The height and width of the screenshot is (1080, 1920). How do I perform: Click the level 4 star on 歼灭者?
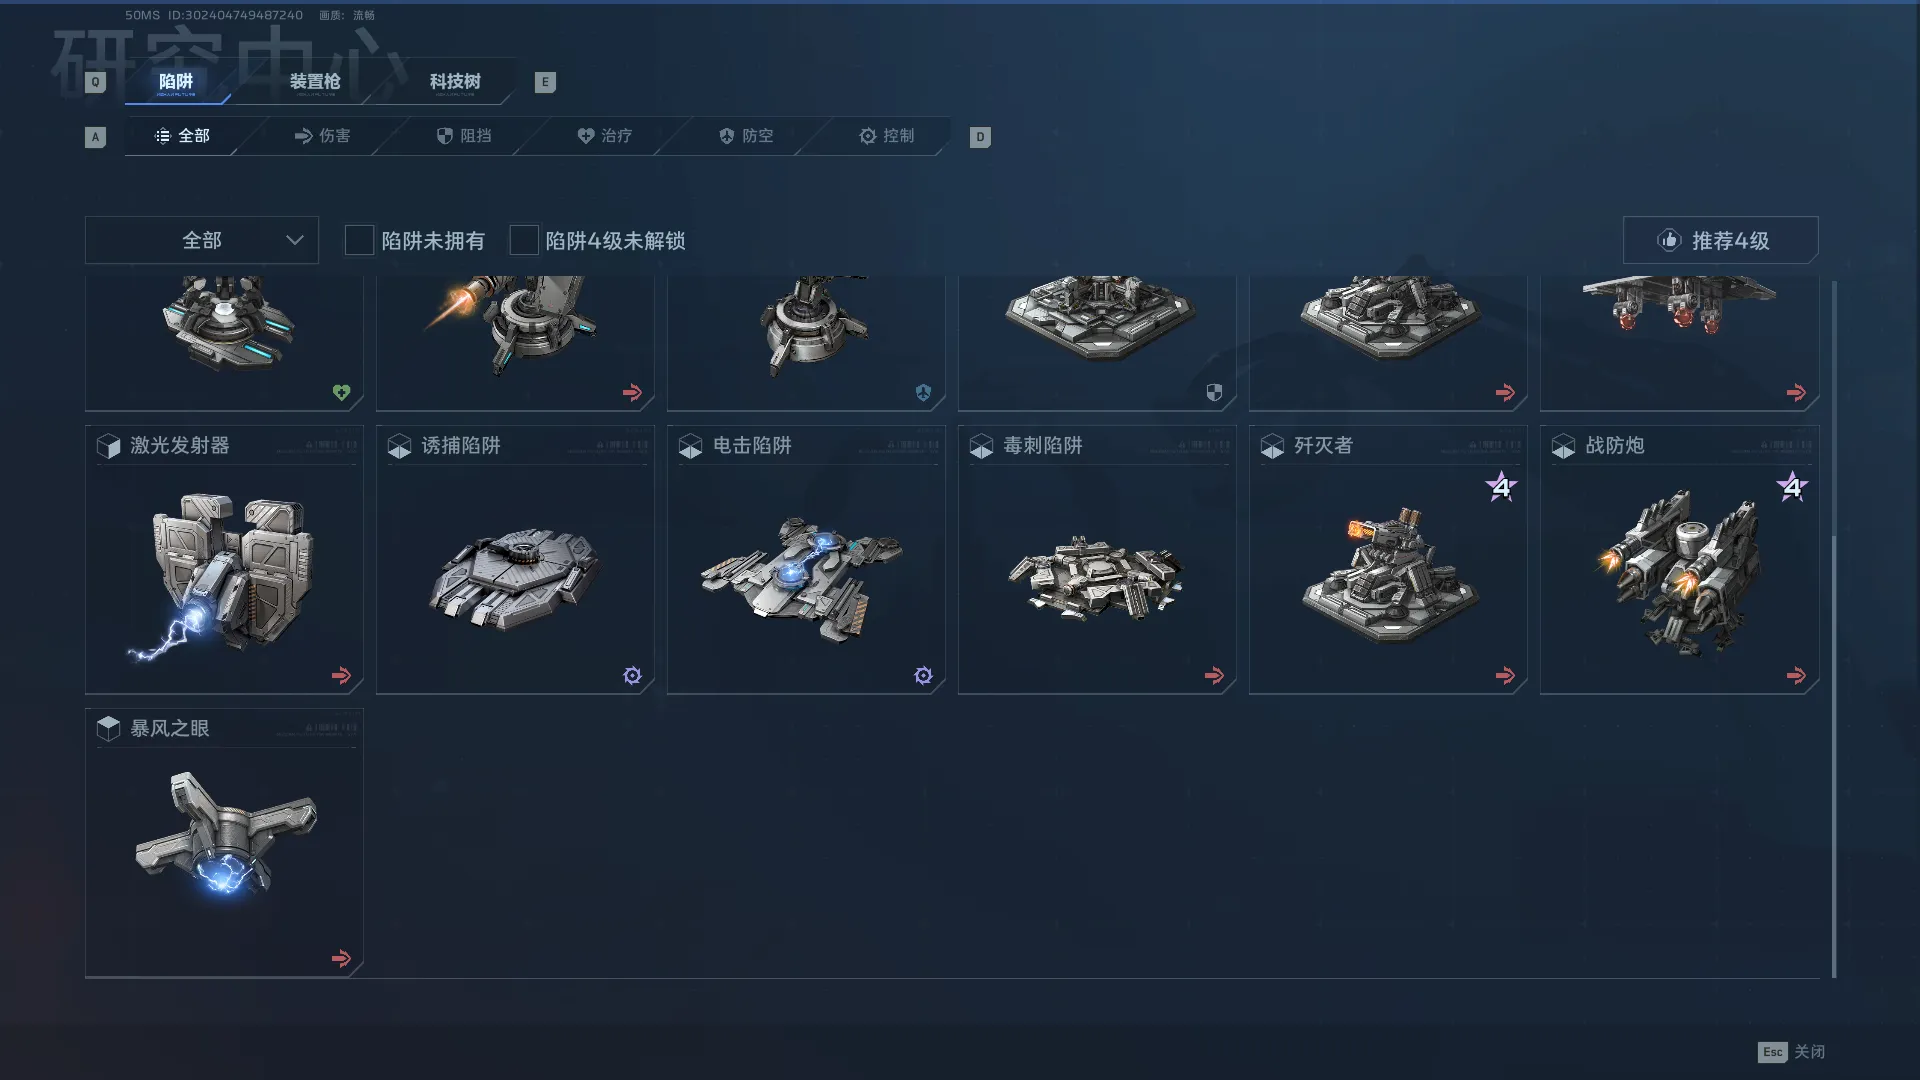[1501, 487]
